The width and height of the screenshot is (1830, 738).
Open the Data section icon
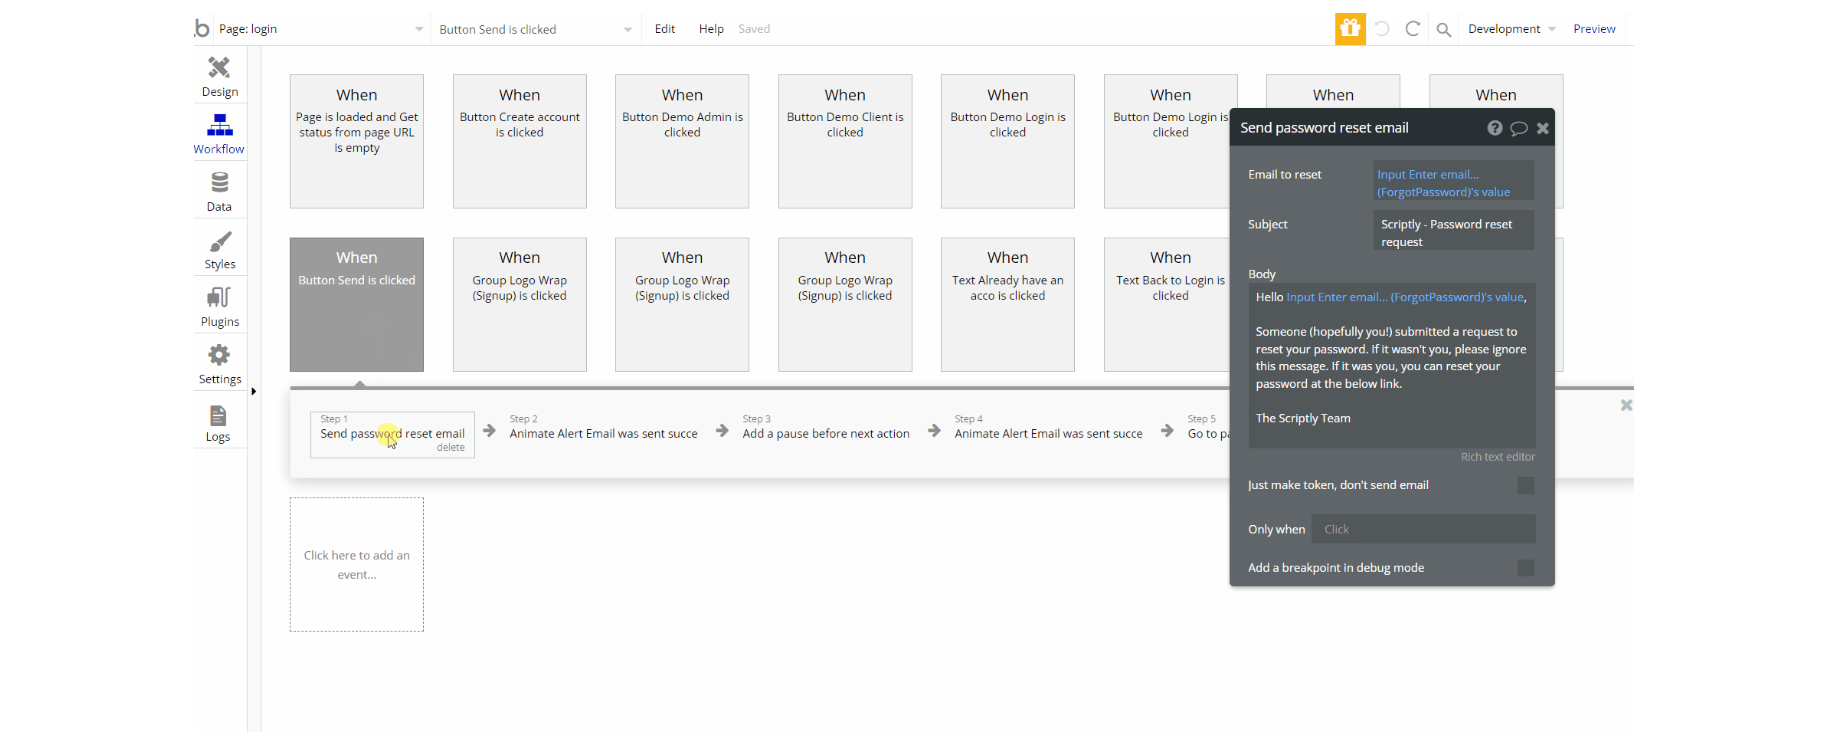(x=219, y=182)
